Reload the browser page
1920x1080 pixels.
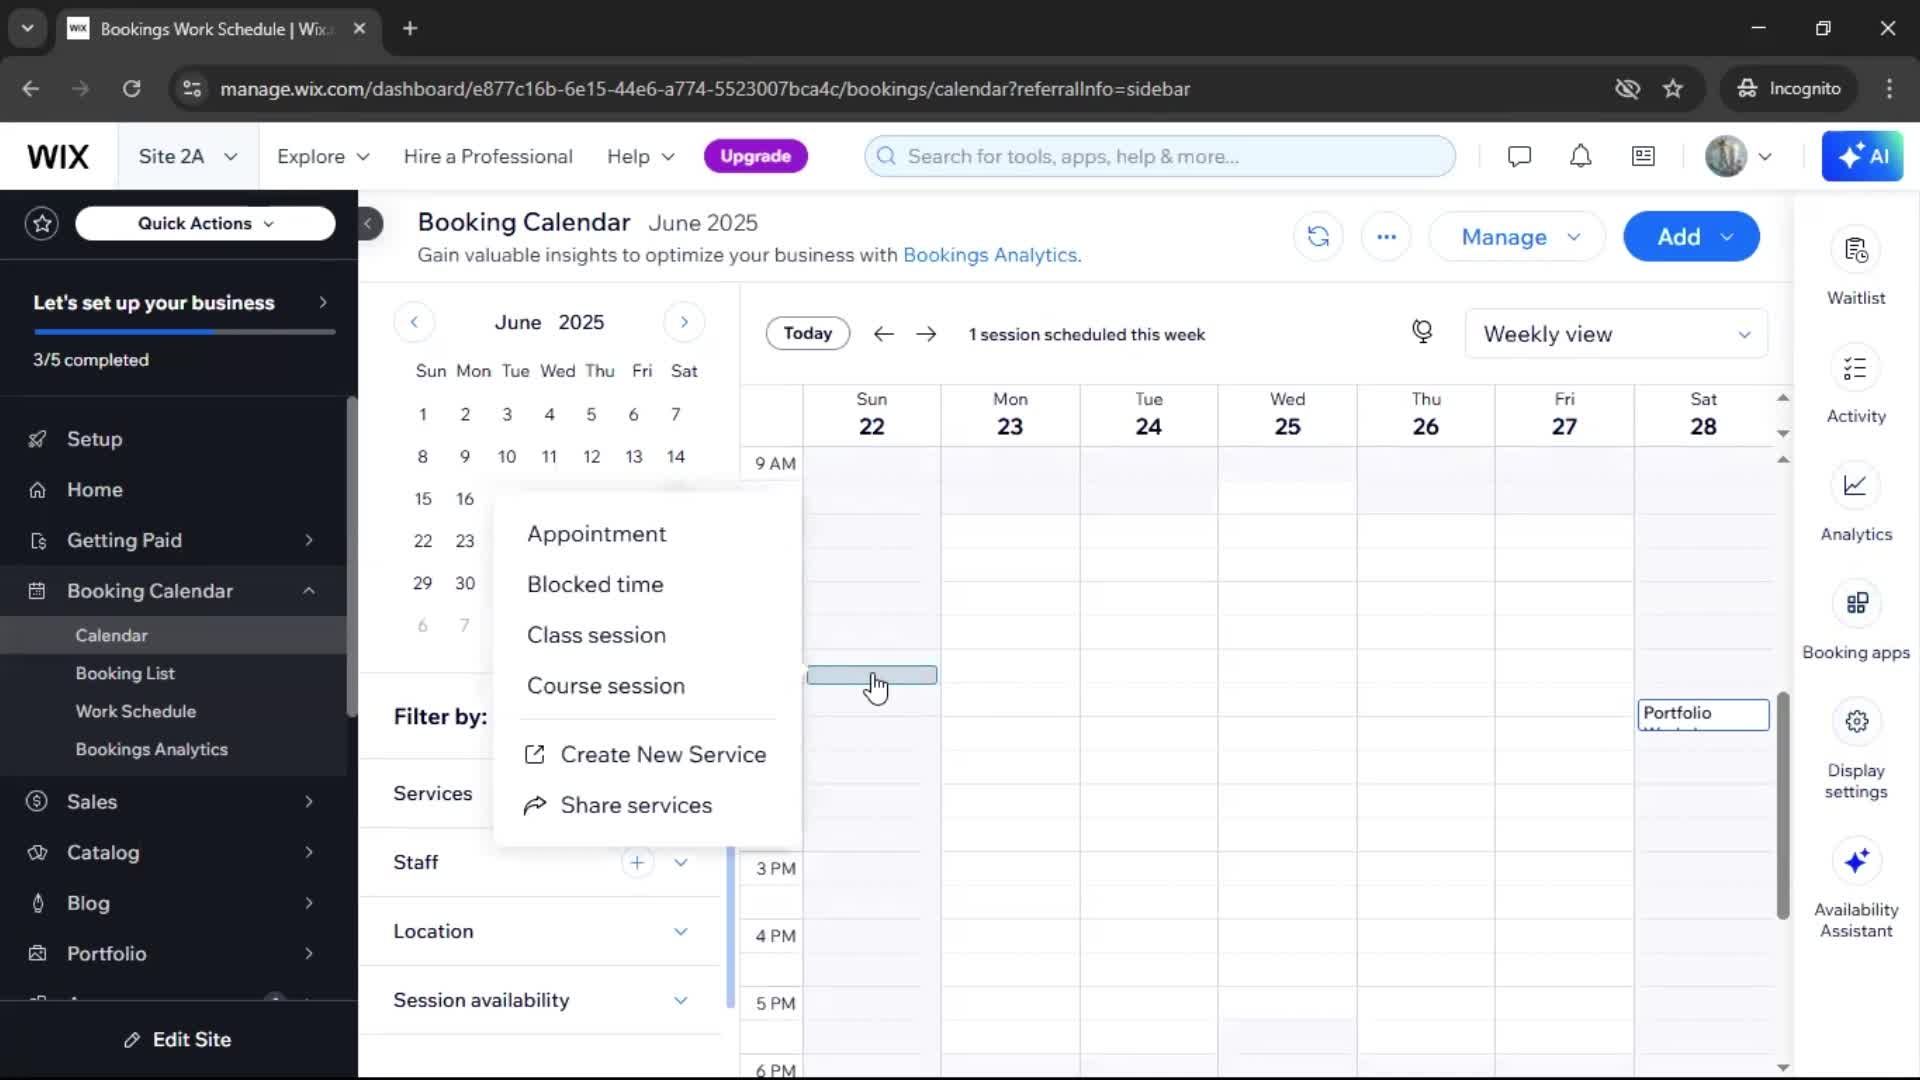(131, 88)
